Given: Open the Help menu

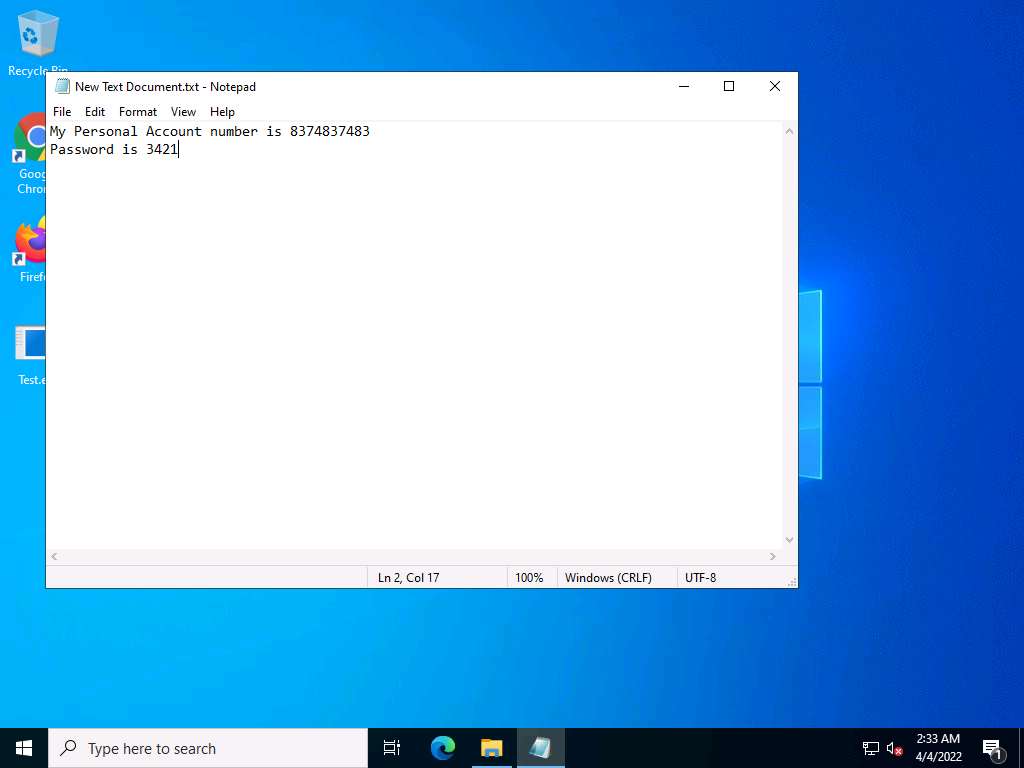Looking at the screenshot, I should click(x=222, y=112).
